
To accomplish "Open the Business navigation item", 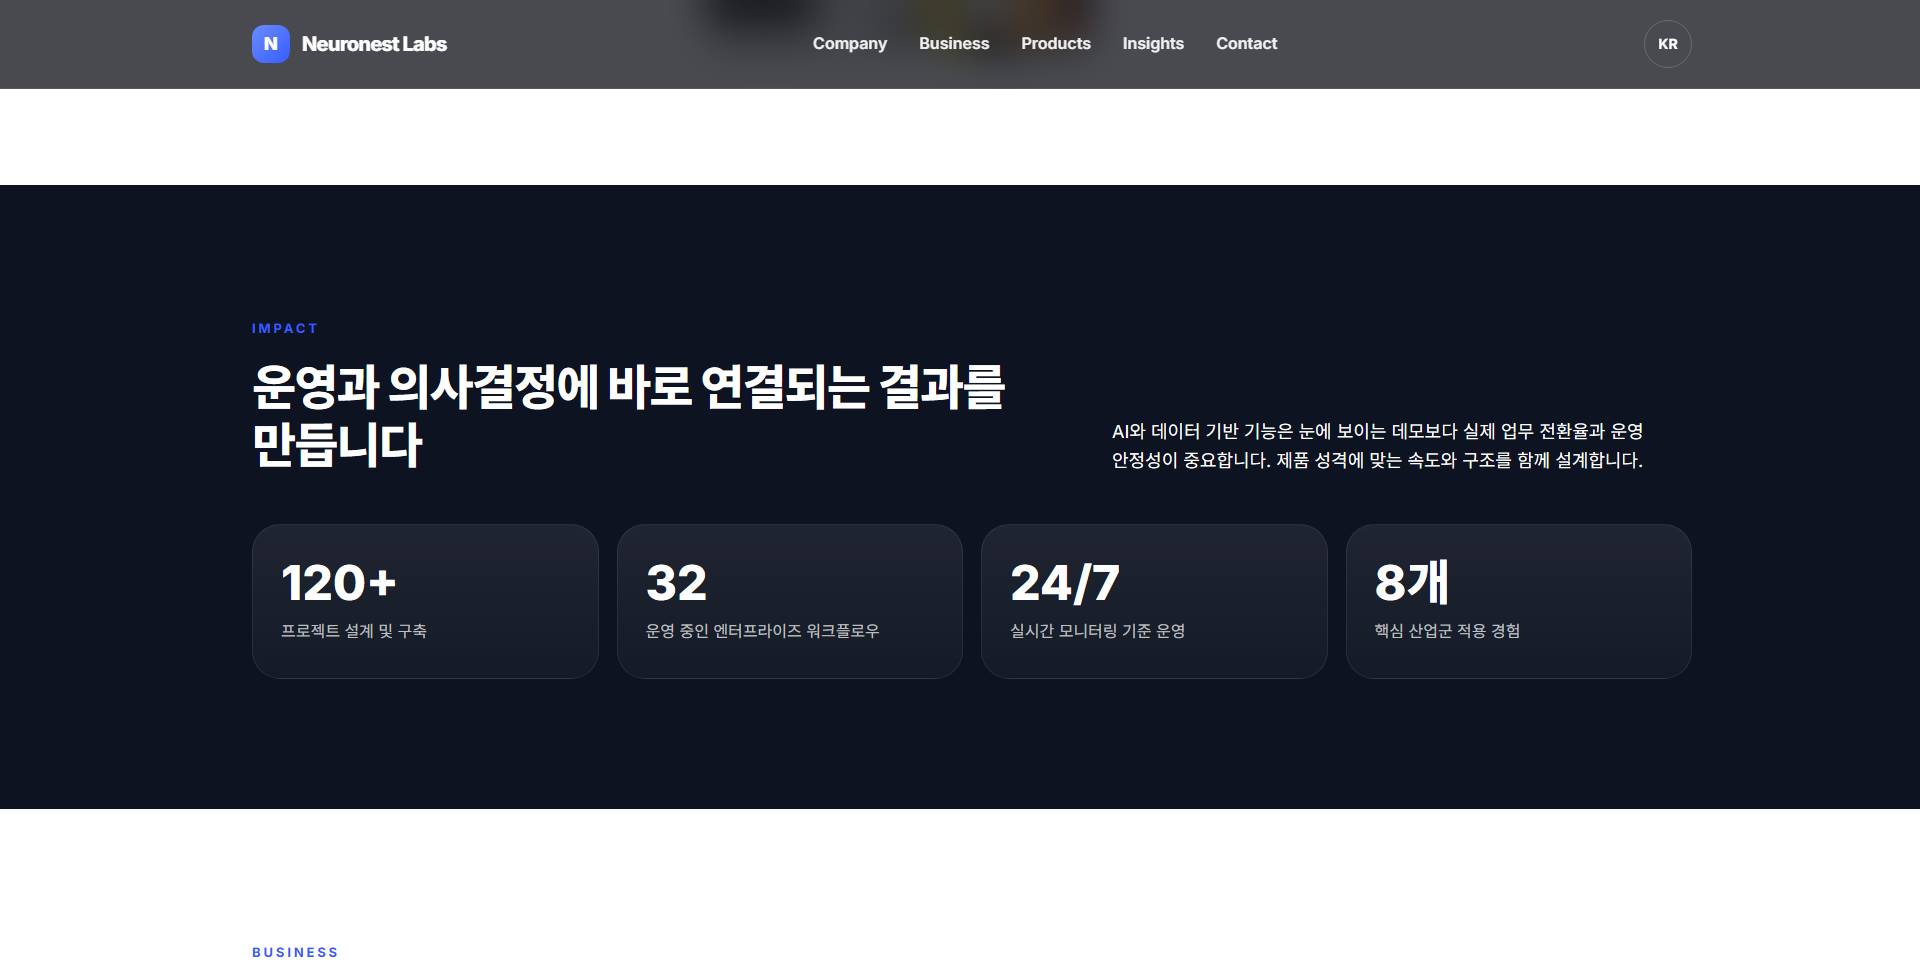I will 954,44.
